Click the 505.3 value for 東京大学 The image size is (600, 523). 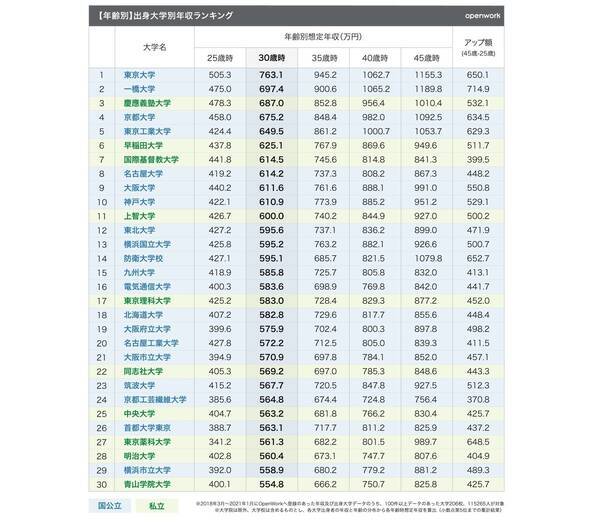point(220,75)
